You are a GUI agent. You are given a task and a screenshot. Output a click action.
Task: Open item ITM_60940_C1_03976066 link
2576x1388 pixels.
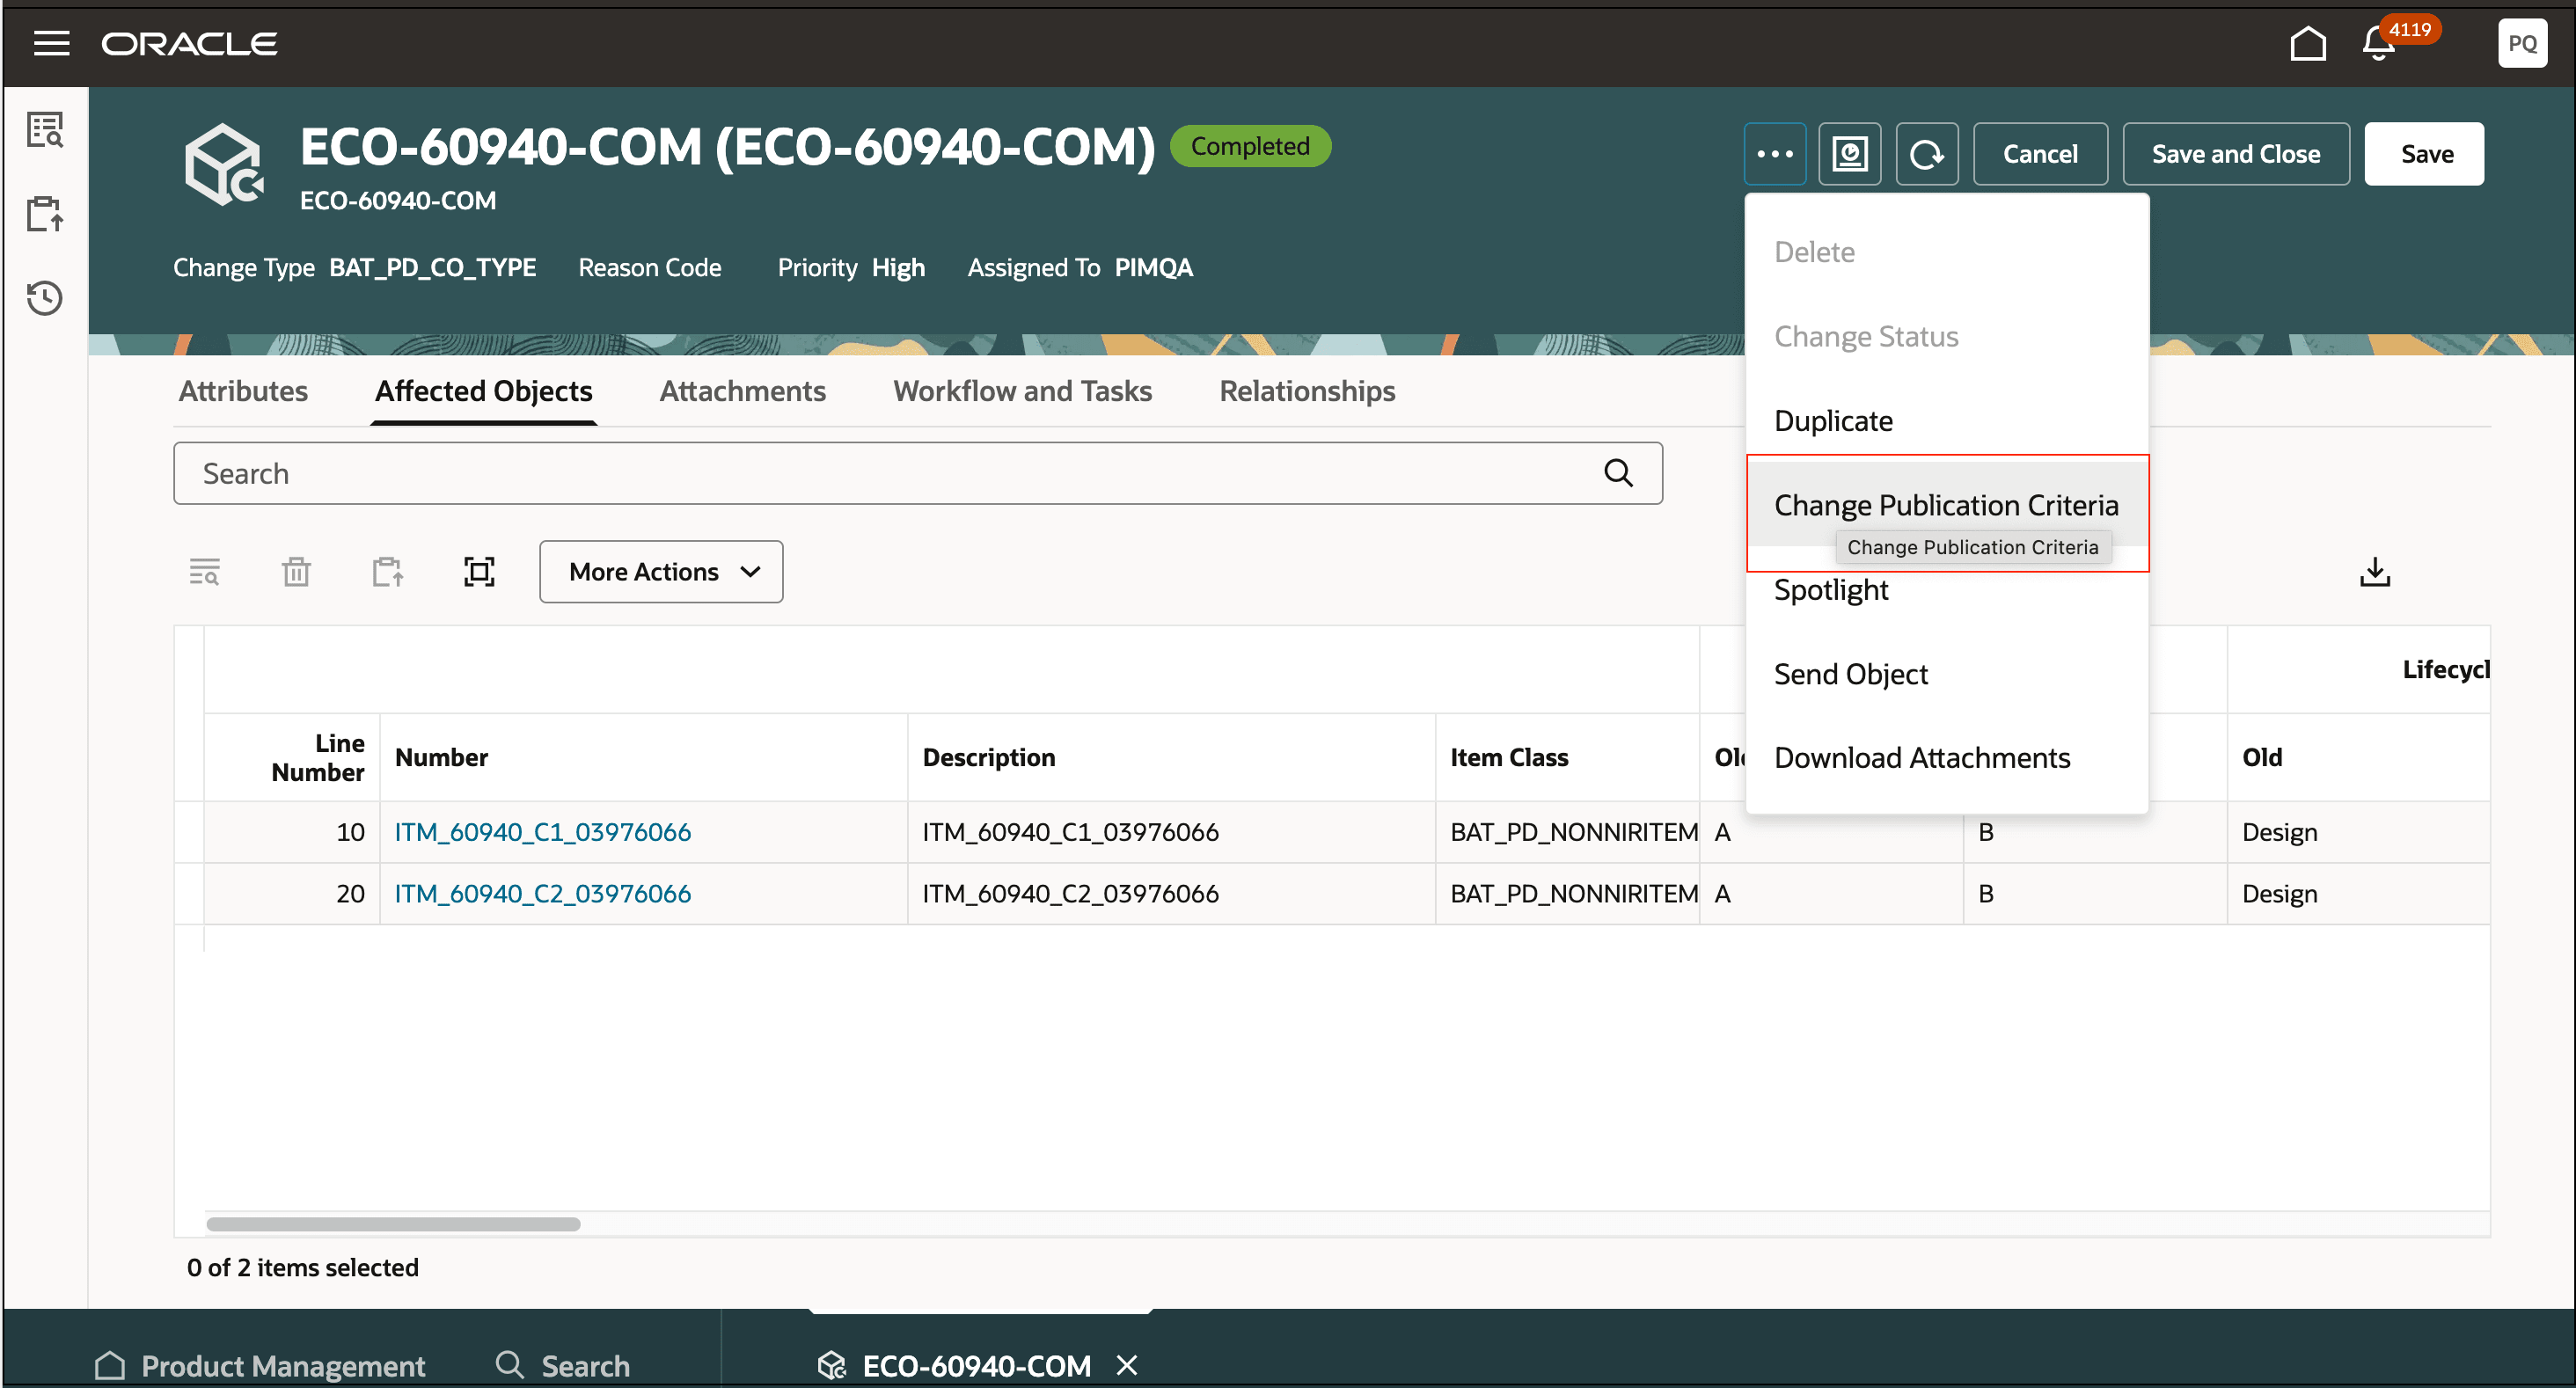[x=543, y=831]
